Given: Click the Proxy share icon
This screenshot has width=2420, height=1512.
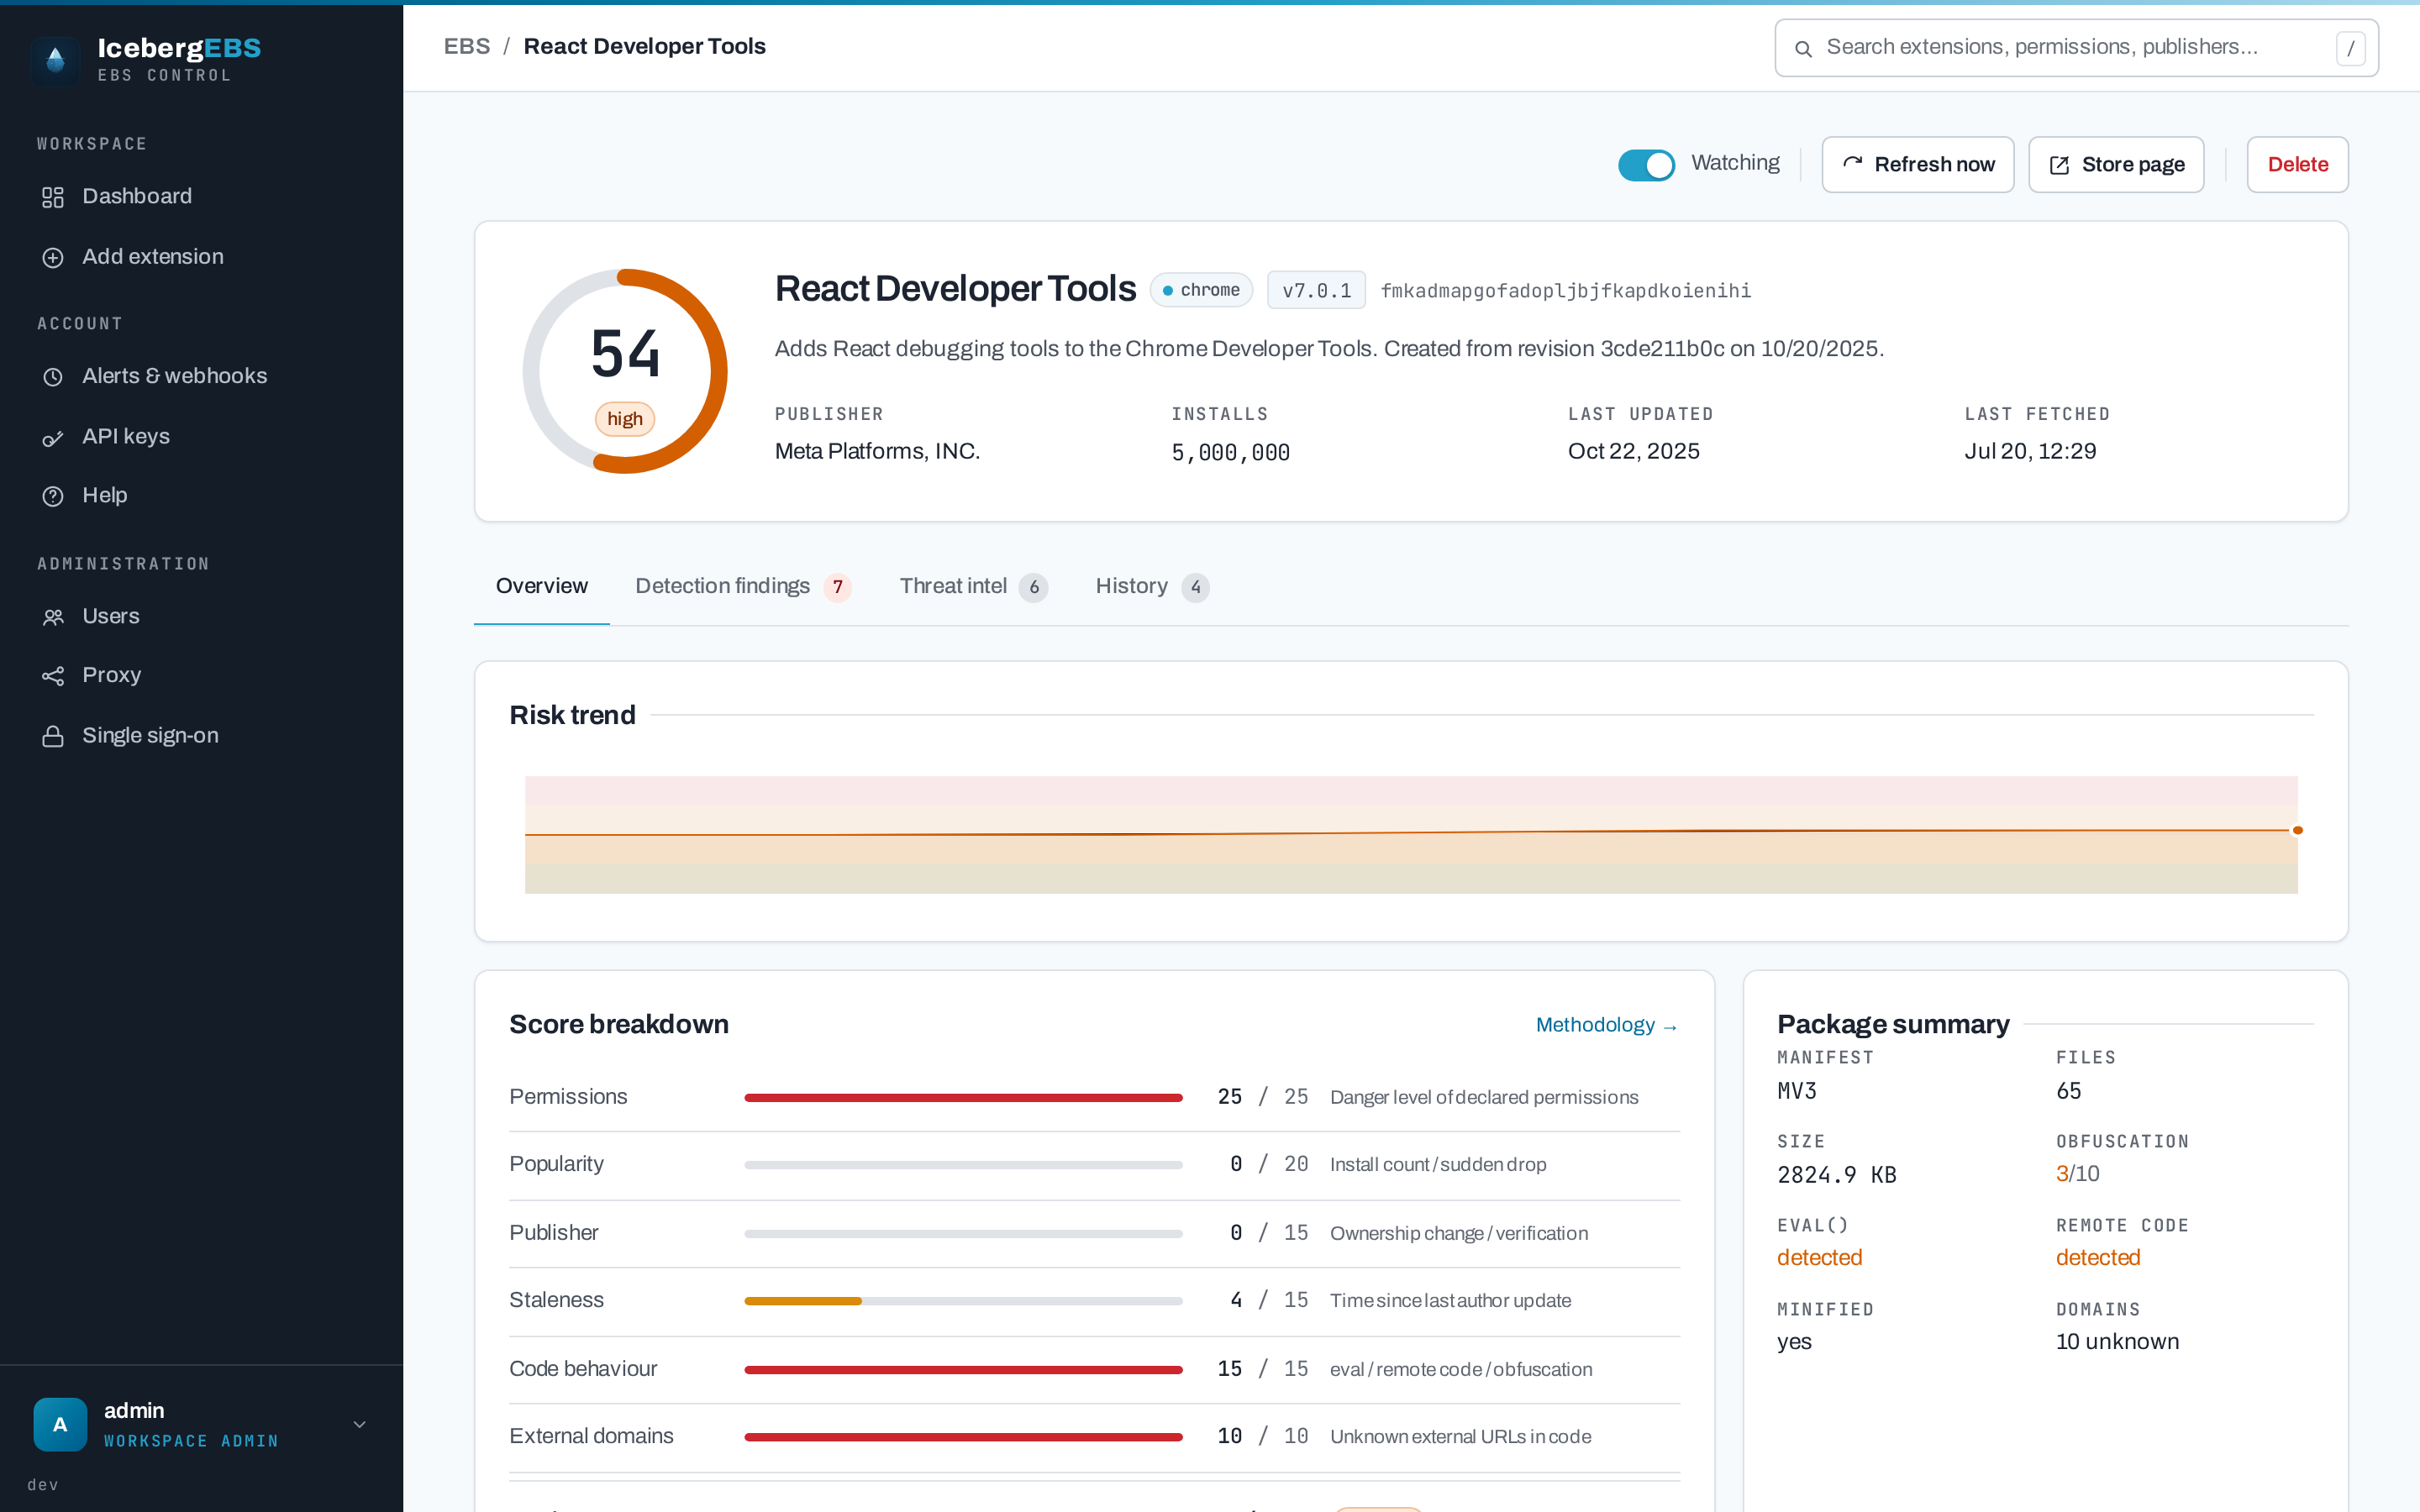Looking at the screenshot, I should [x=53, y=676].
